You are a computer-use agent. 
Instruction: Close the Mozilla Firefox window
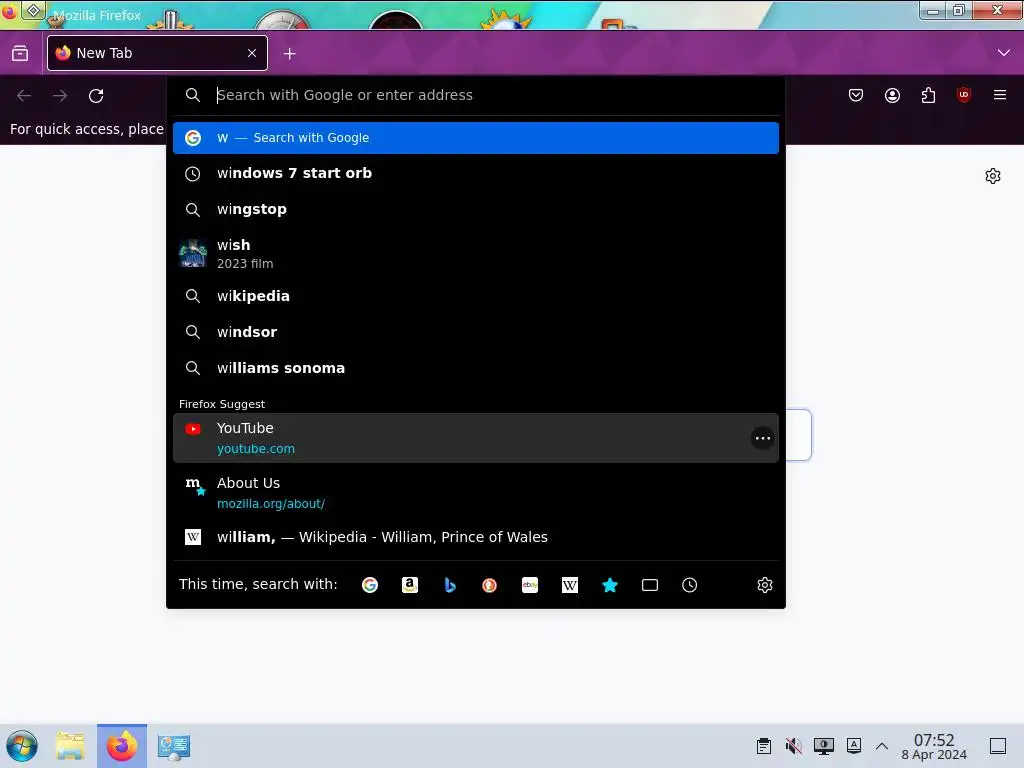(997, 10)
